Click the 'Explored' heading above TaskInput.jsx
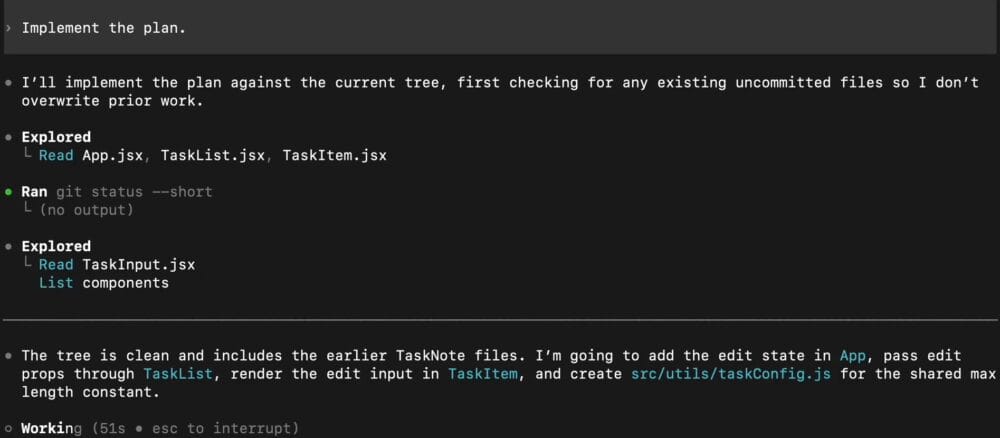 (x=56, y=246)
